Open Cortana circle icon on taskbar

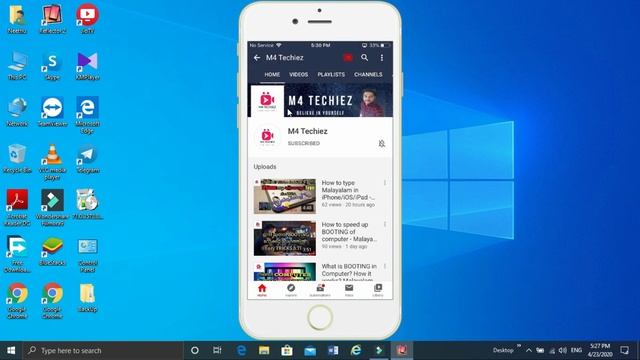195,350
